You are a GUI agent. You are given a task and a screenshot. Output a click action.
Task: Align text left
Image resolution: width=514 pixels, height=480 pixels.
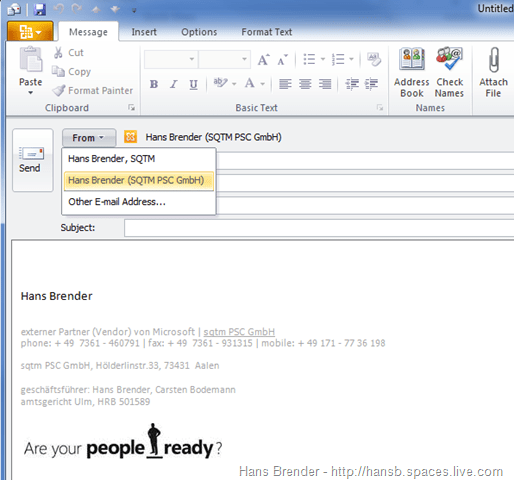tap(285, 84)
